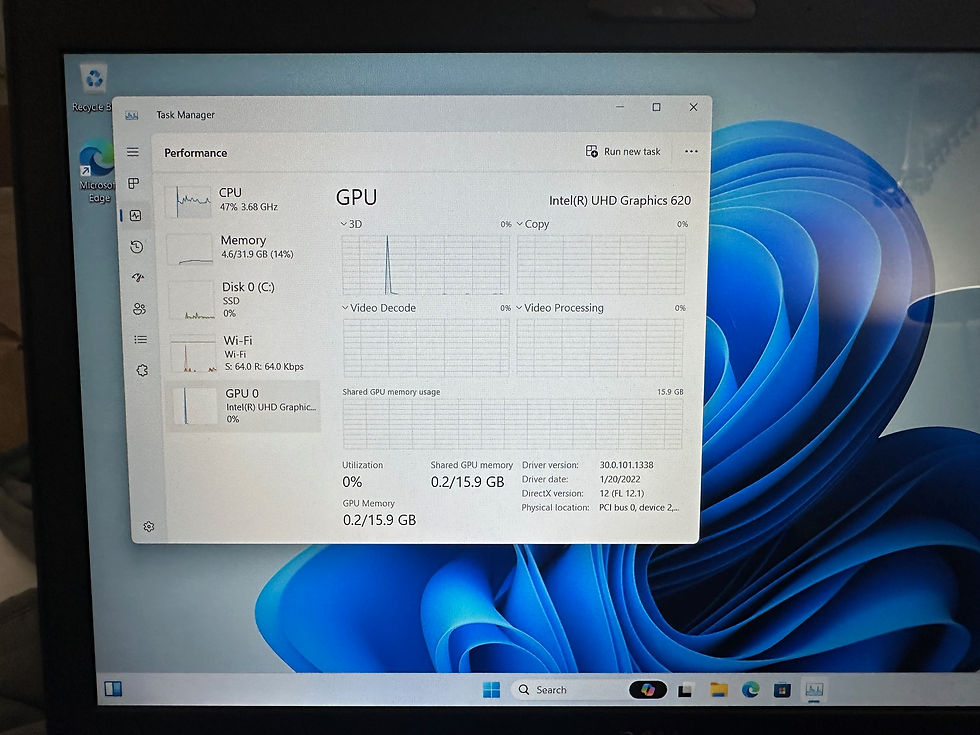Viewport: 980px width, 735px height.
Task: Open Task Manager settings gear icon
Action: pos(148,527)
